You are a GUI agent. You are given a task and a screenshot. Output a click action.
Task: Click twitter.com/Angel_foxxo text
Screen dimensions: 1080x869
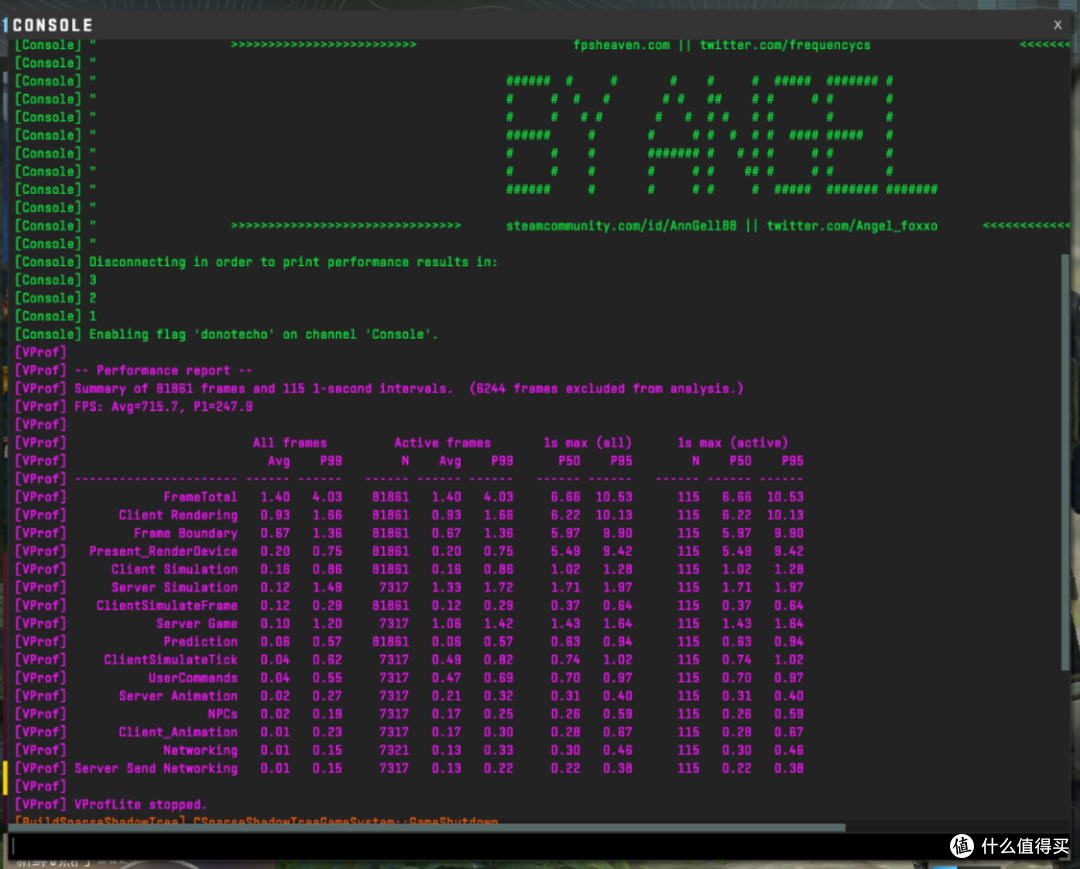(852, 226)
